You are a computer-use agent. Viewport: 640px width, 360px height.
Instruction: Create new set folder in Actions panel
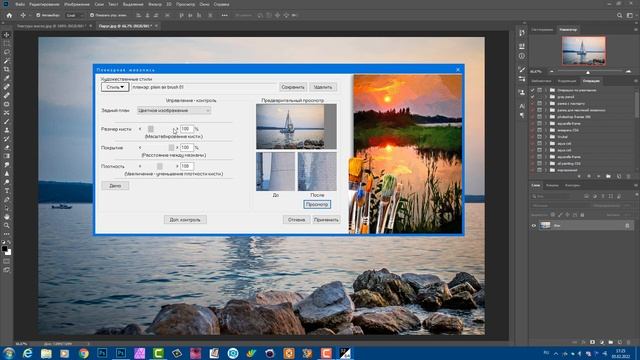[x=608, y=176]
